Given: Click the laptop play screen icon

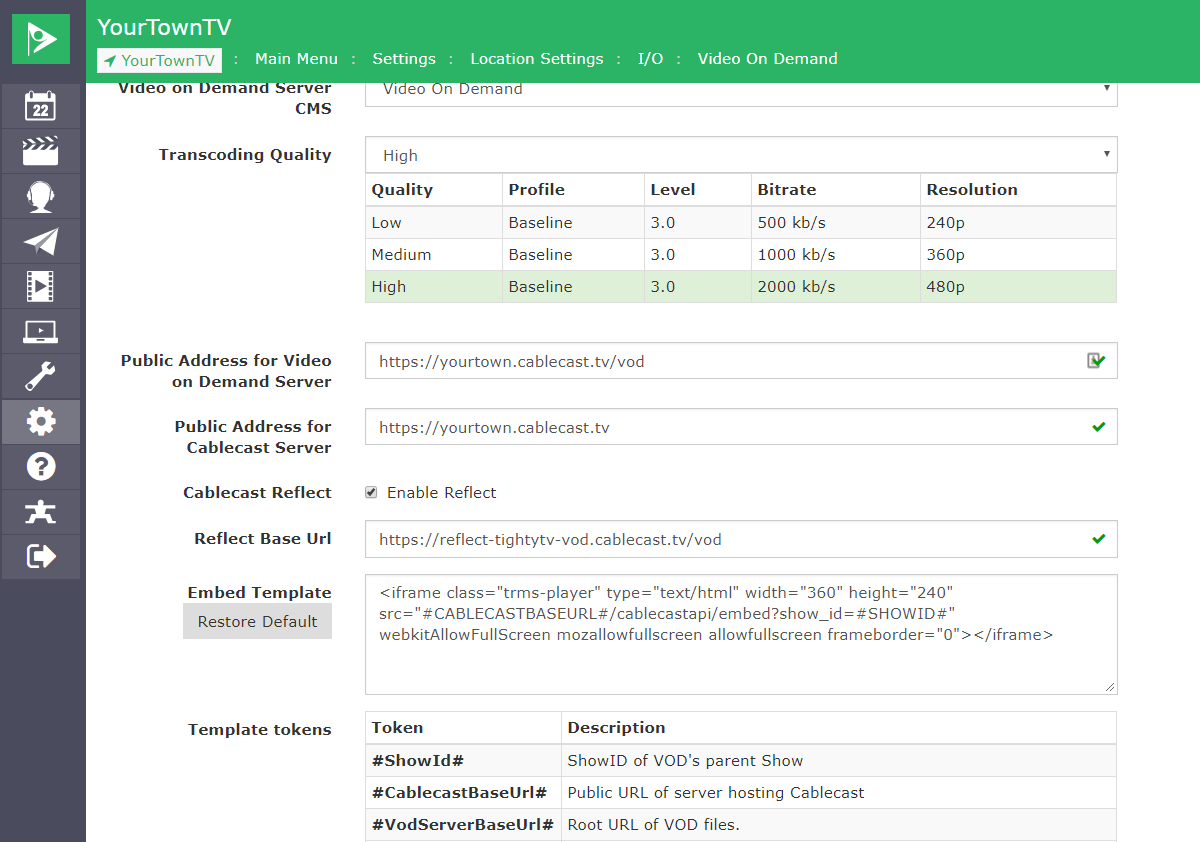Looking at the screenshot, I should [x=41, y=331].
